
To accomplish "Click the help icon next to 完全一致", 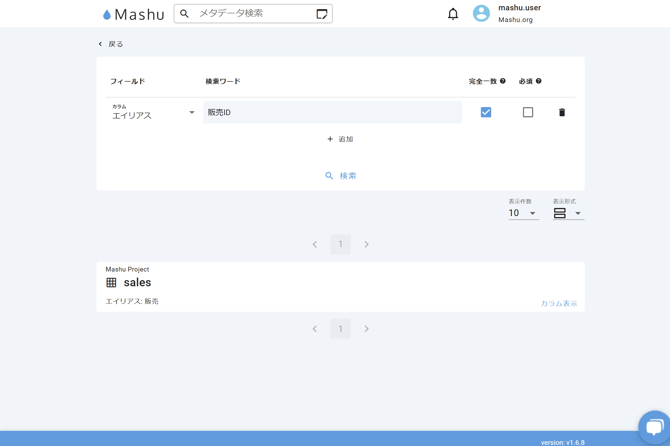I will (x=503, y=81).
